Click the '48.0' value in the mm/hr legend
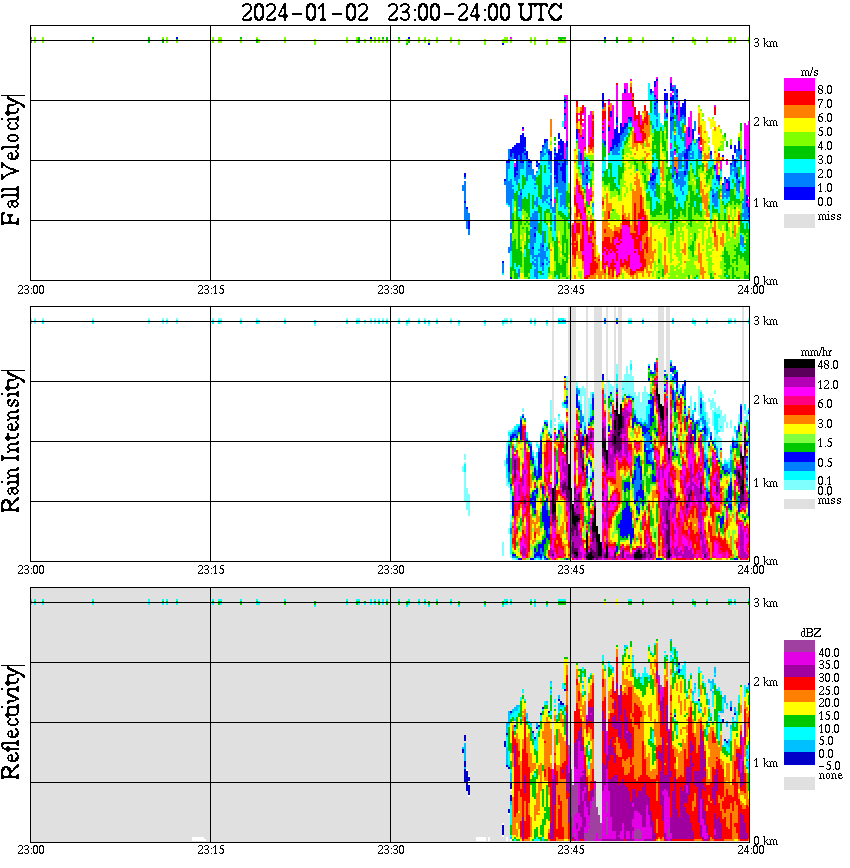850x868 pixels. pos(828,365)
